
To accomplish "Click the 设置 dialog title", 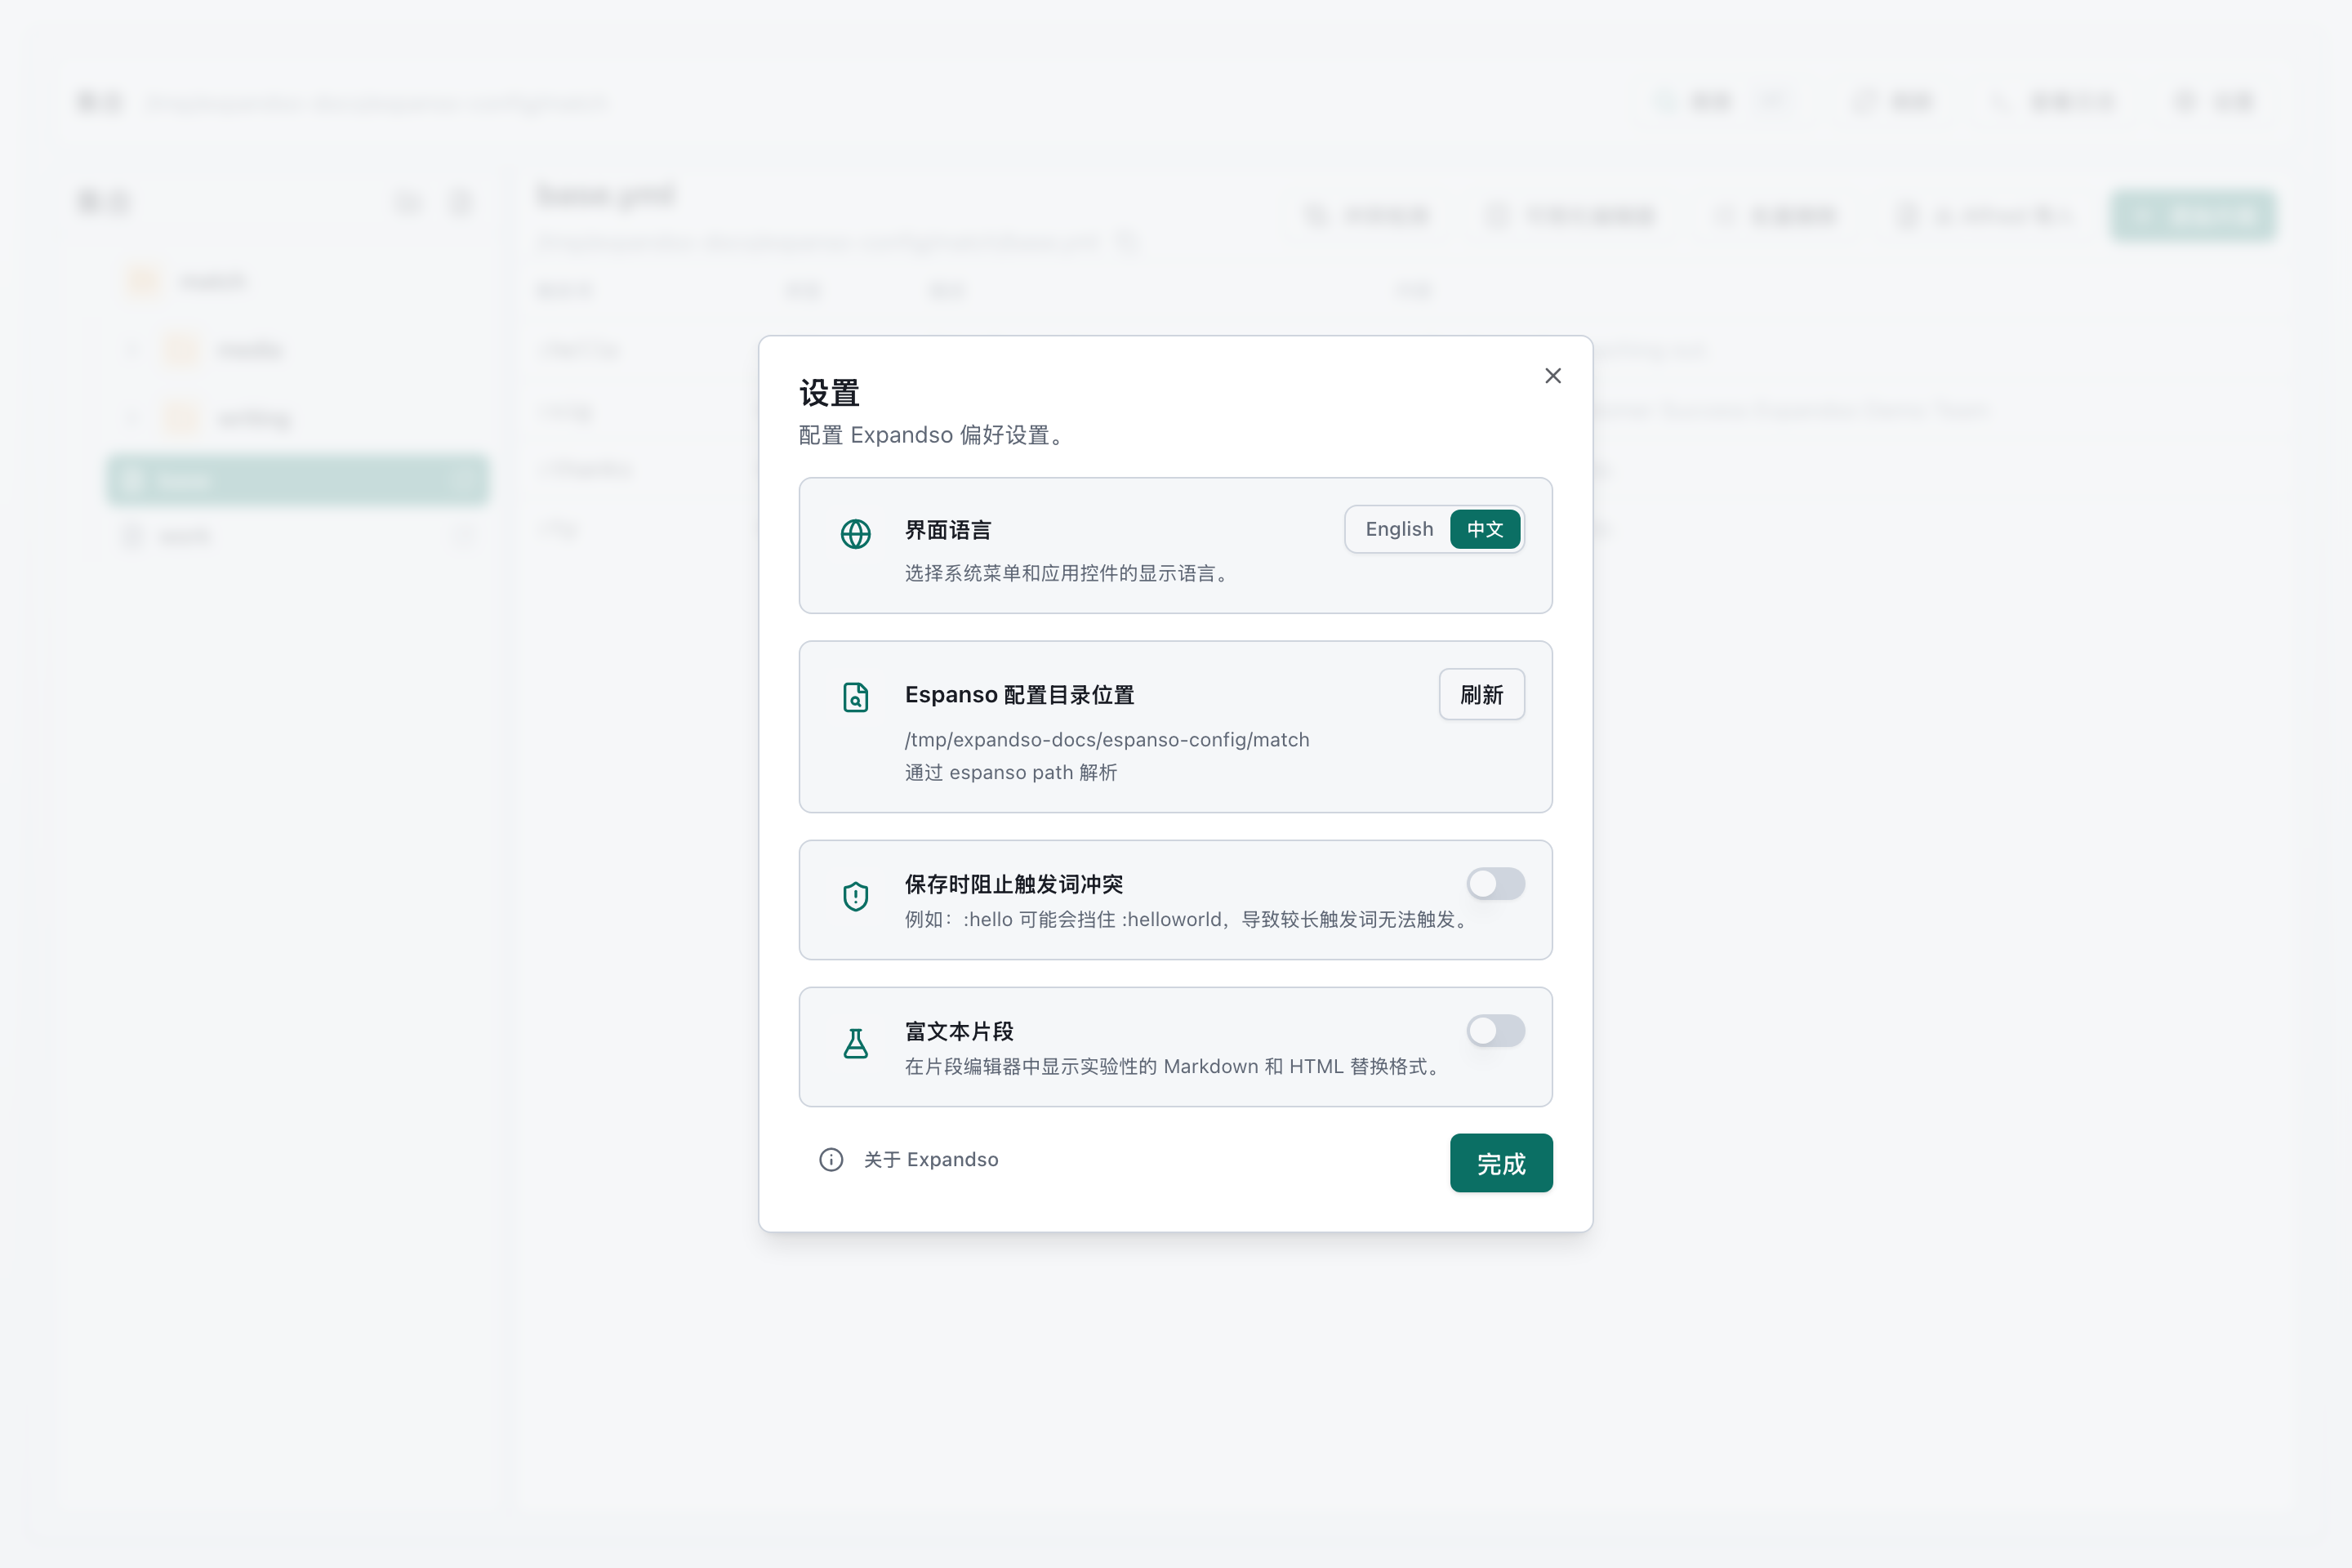I will point(829,393).
